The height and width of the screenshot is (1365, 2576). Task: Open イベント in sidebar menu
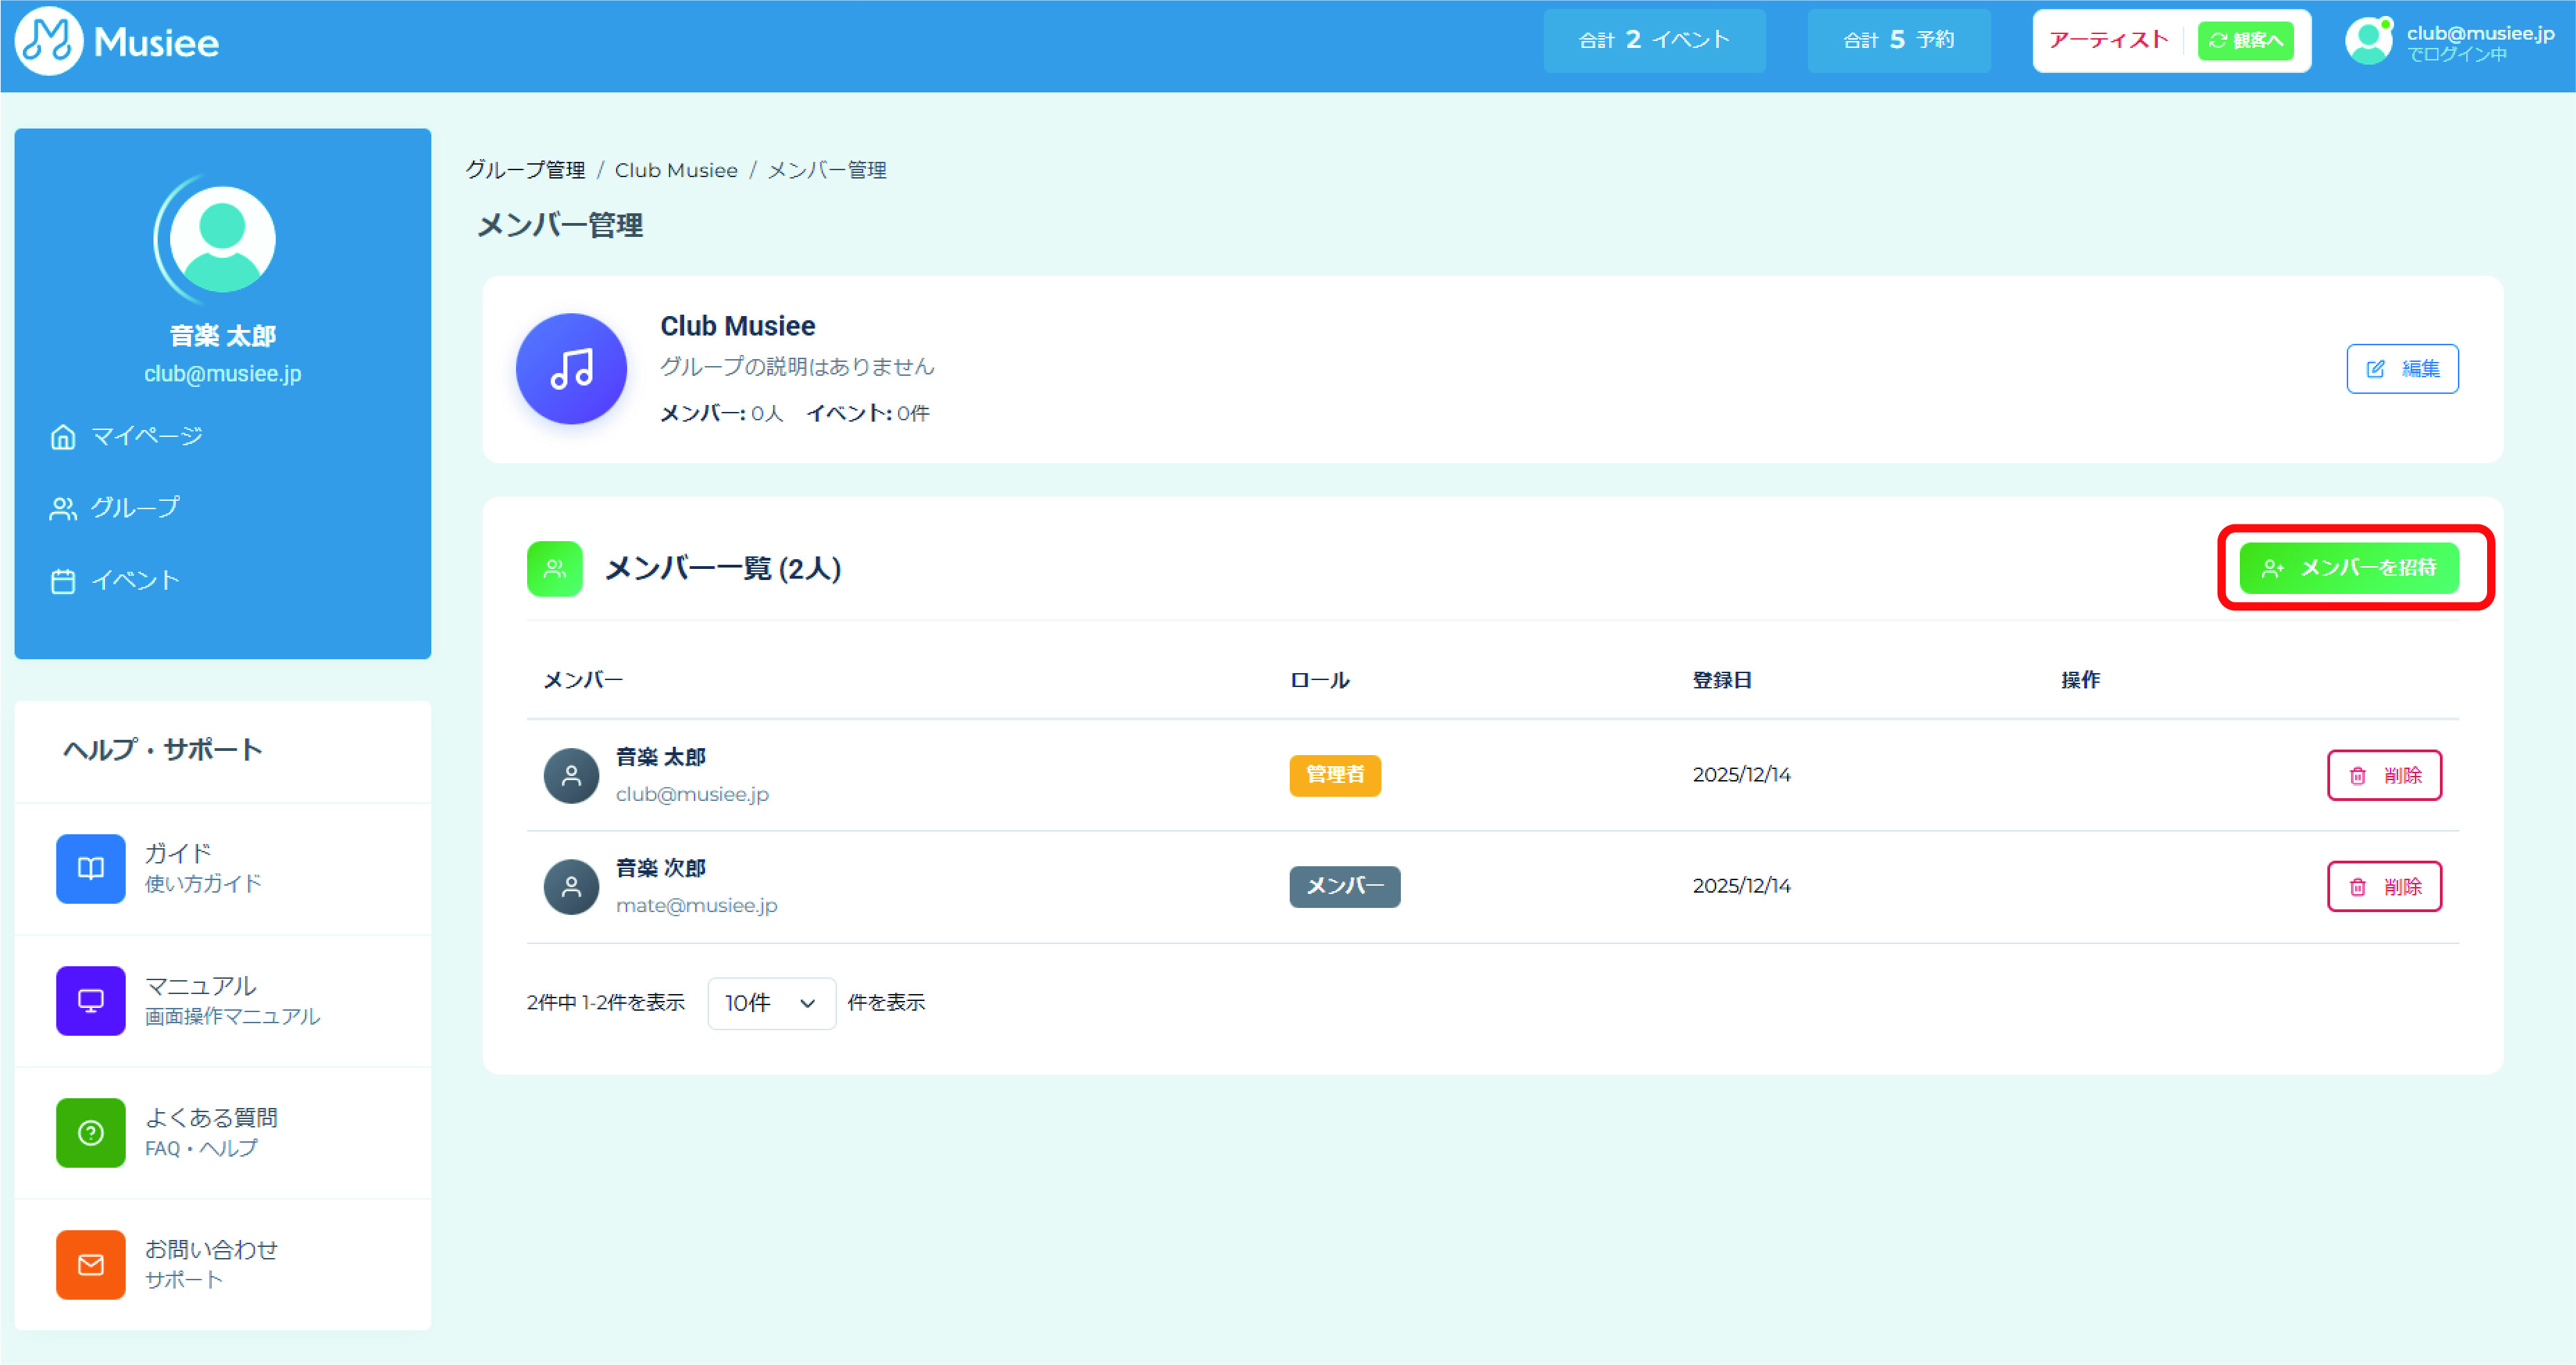coord(135,580)
